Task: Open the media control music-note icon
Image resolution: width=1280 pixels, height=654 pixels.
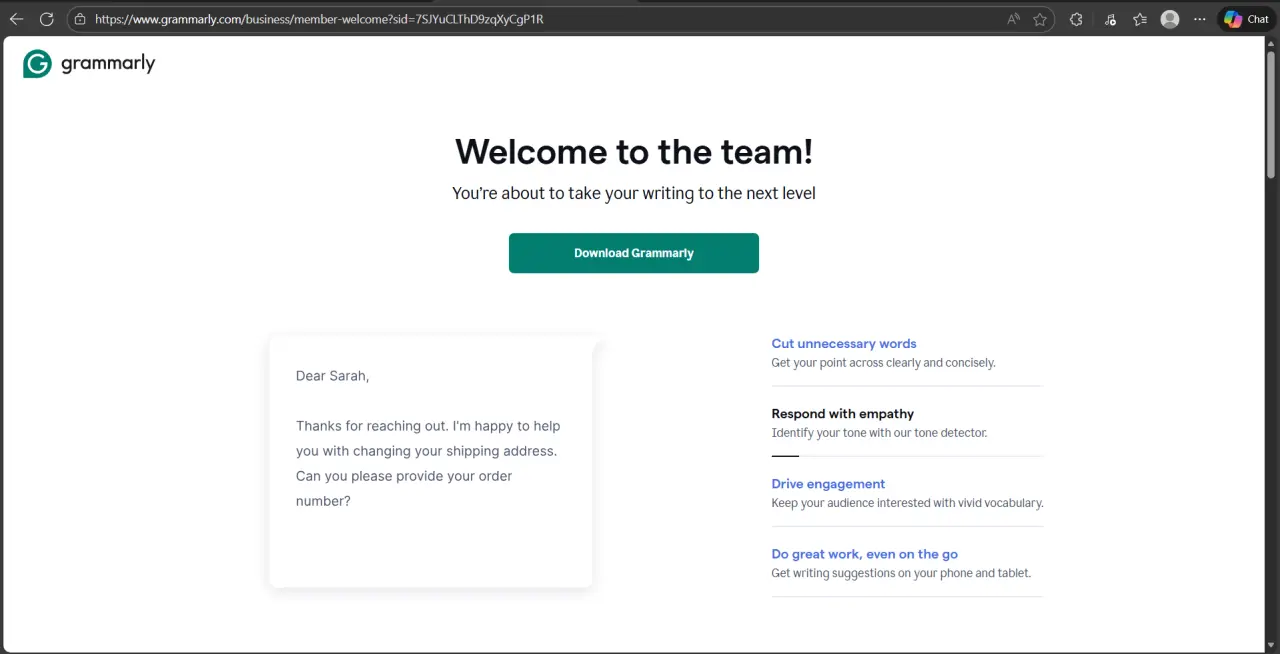Action: (x=1111, y=19)
